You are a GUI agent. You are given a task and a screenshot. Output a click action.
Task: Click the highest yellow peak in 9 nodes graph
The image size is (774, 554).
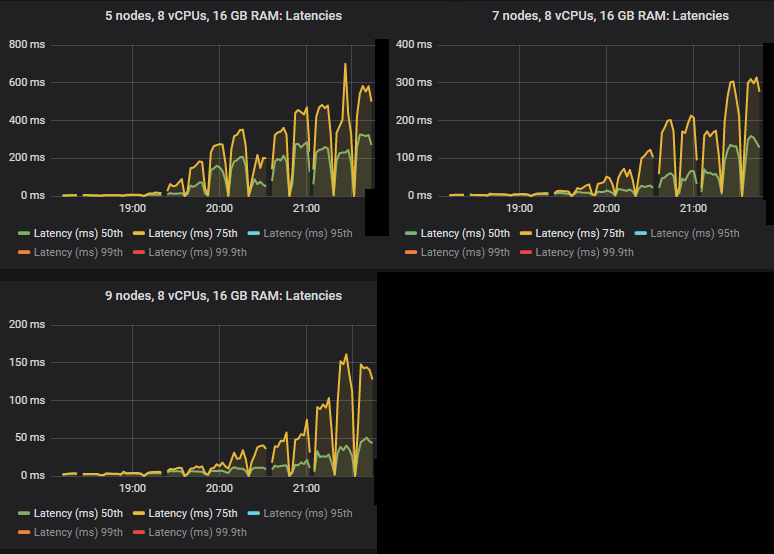click(x=346, y=355)
